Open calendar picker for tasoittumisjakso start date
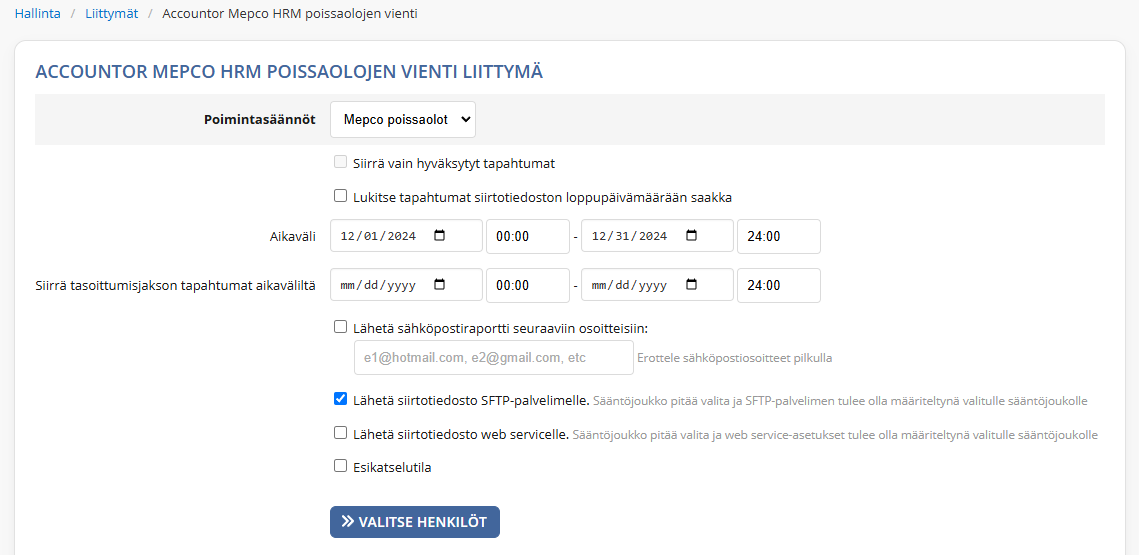 click(x=439, y=285)
